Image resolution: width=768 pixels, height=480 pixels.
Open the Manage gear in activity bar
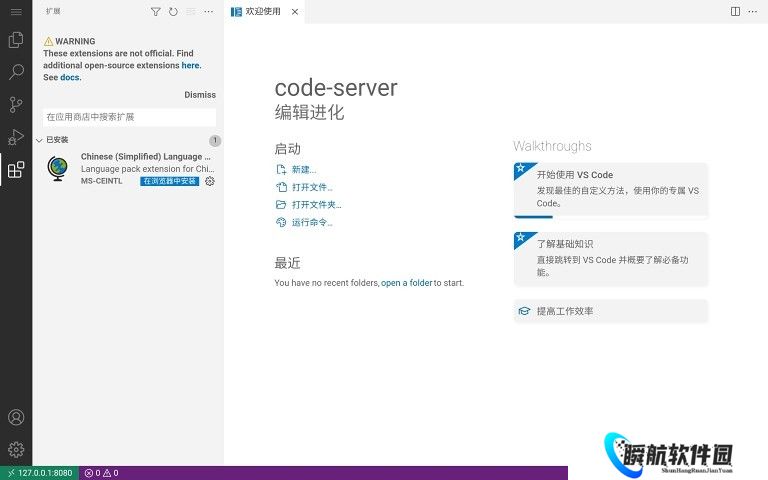(16, 449)
